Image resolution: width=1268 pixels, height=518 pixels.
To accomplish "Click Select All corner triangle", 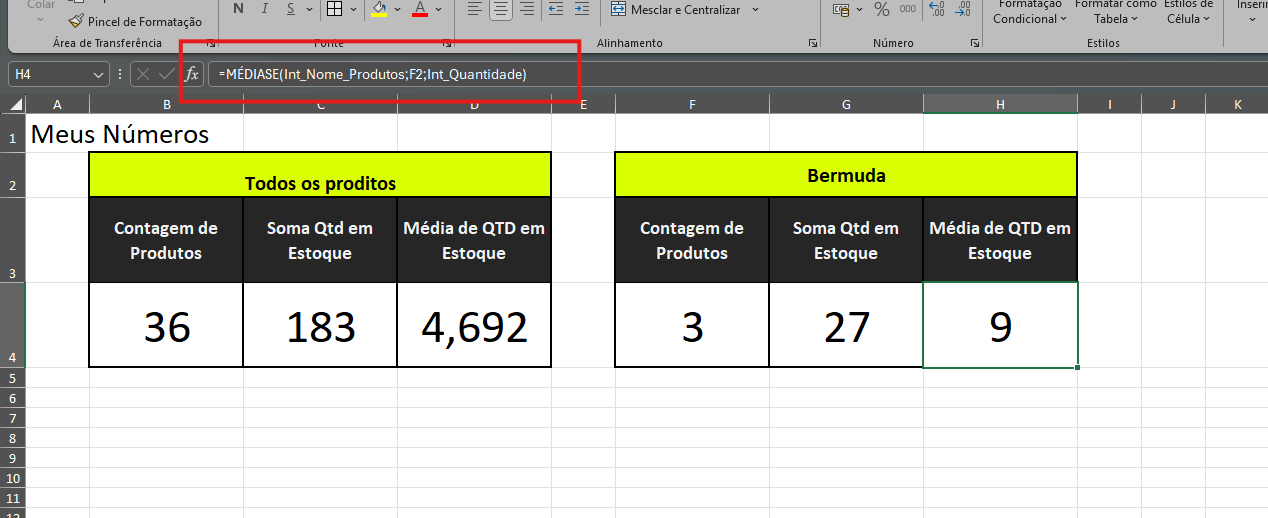I will pos(13,105).
